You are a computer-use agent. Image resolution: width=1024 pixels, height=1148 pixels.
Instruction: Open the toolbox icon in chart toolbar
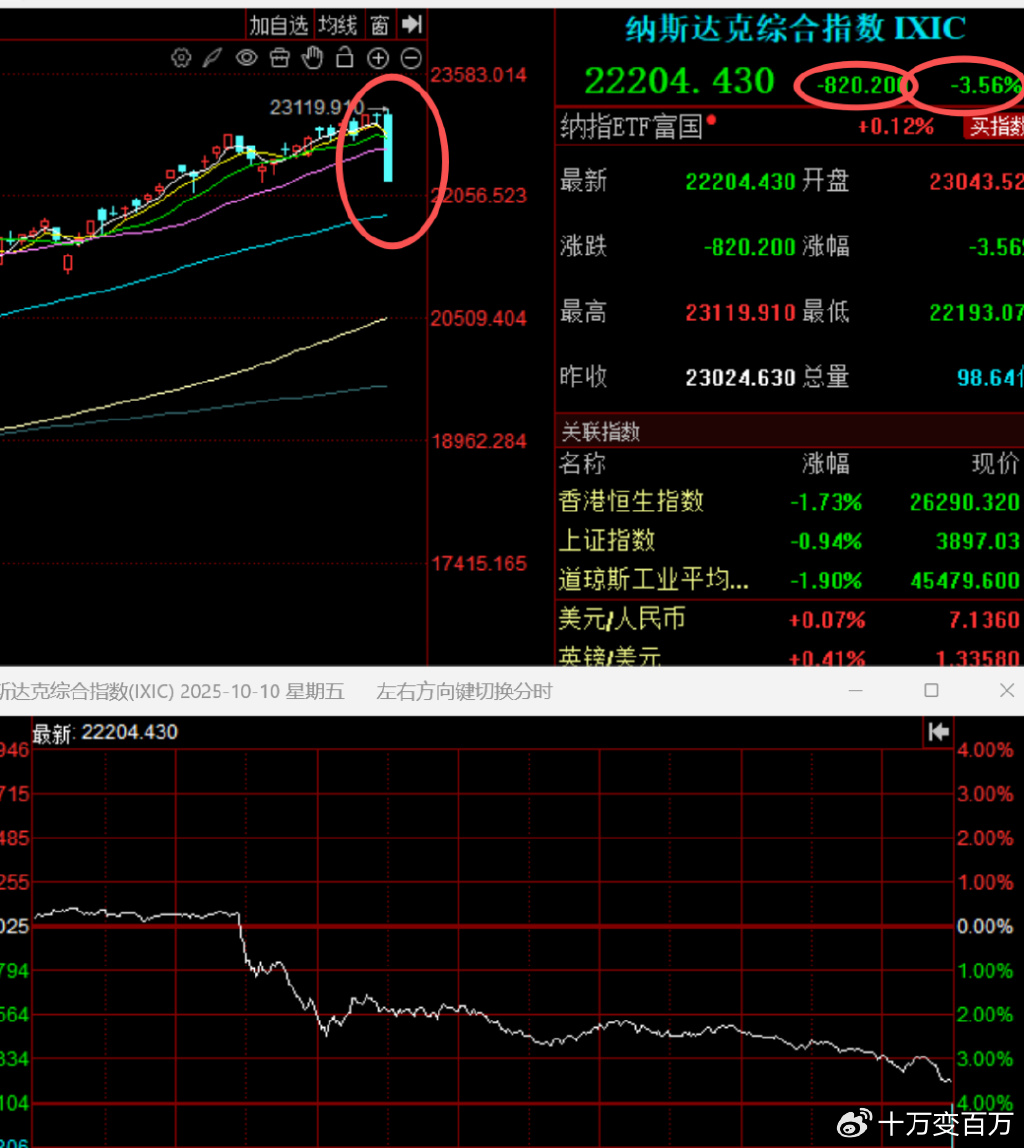point(280,57)
